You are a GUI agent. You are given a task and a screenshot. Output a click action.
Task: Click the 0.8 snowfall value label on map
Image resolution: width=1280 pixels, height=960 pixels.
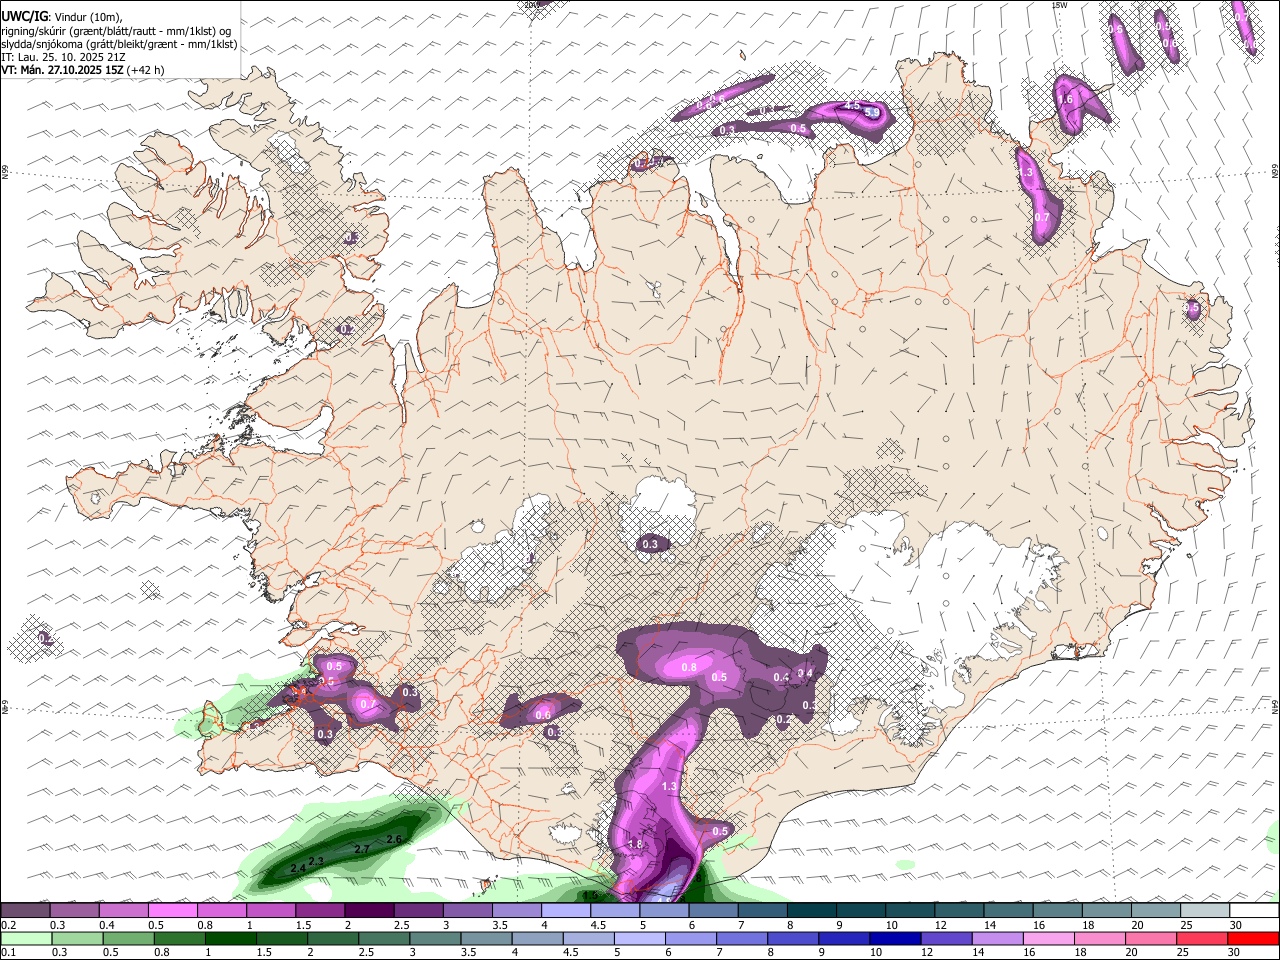point(688,667)
